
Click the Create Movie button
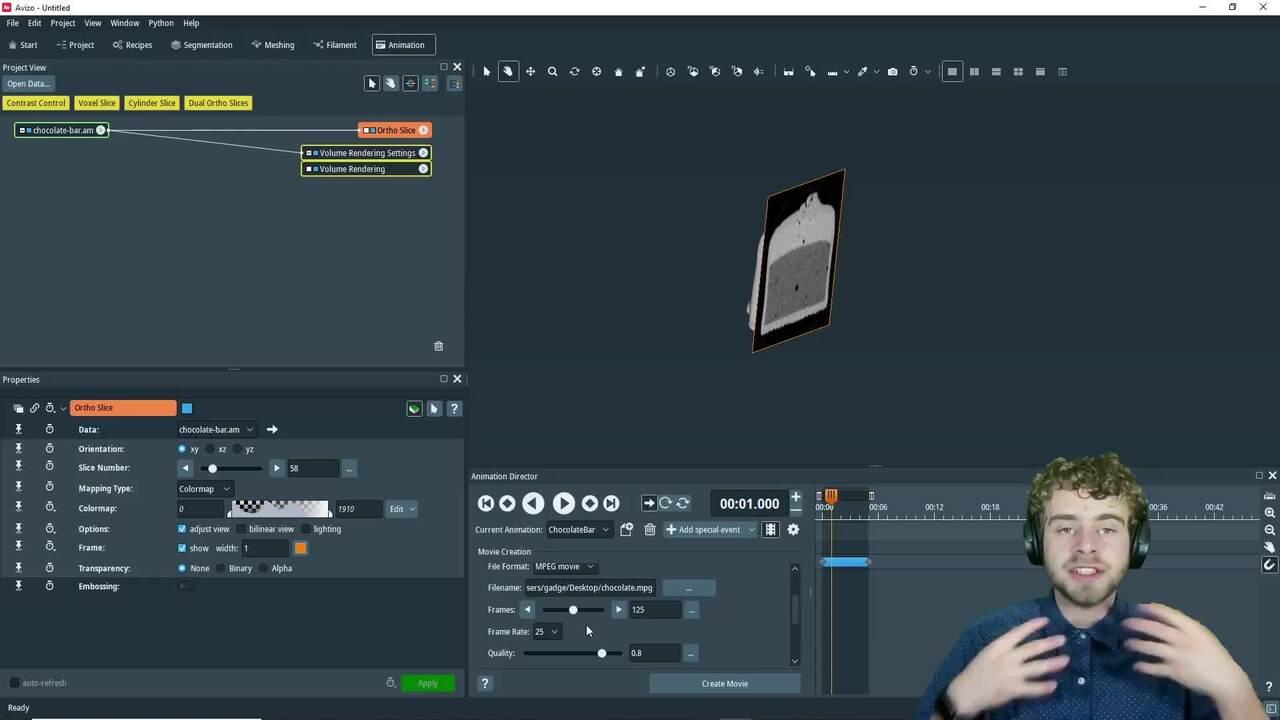pos(724,684)
